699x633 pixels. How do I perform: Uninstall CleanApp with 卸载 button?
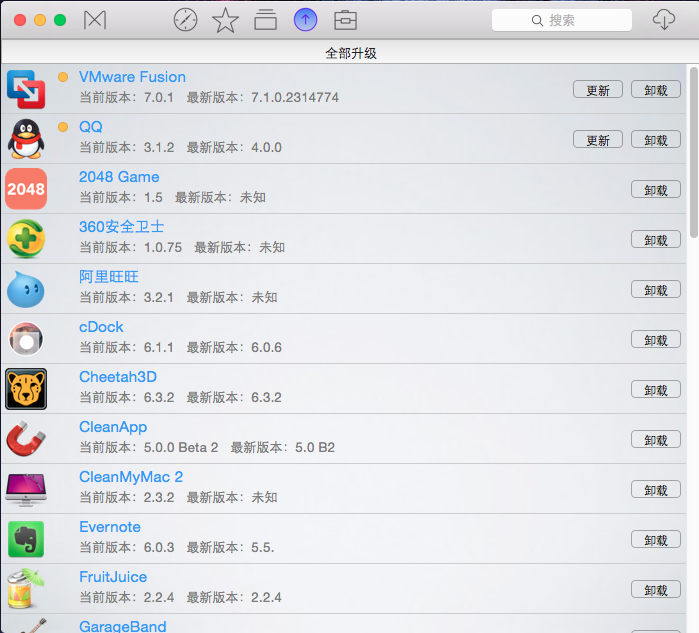(656, 439)
